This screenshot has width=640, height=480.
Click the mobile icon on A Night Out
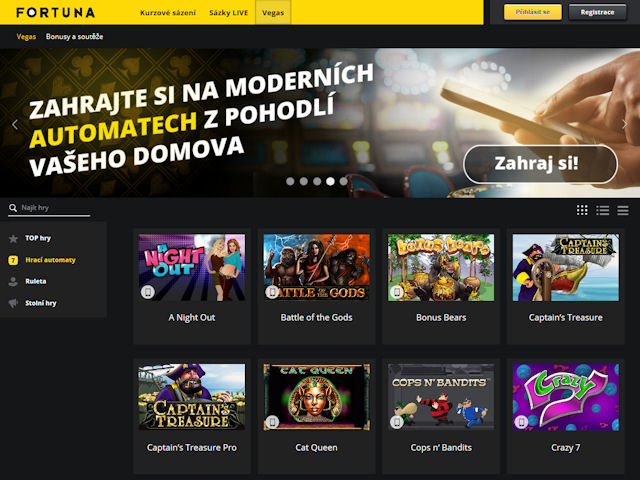tap(148, 292)
